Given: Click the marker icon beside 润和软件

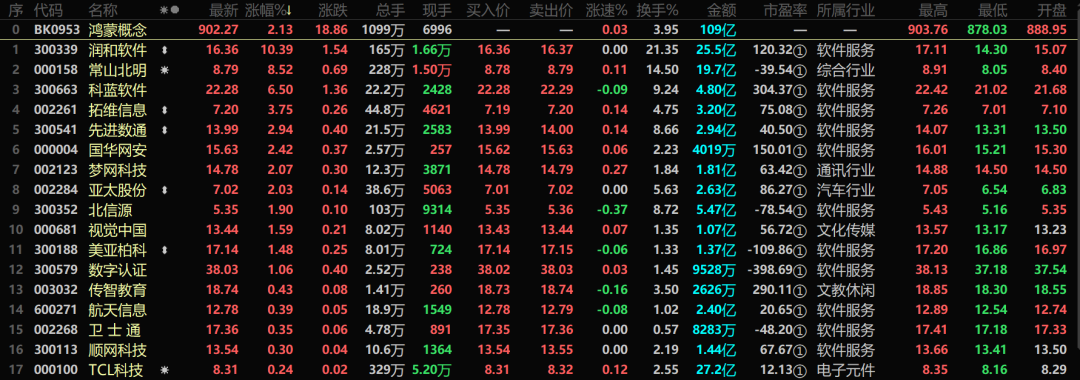Looking at the screenshot, I should (164, 50).
